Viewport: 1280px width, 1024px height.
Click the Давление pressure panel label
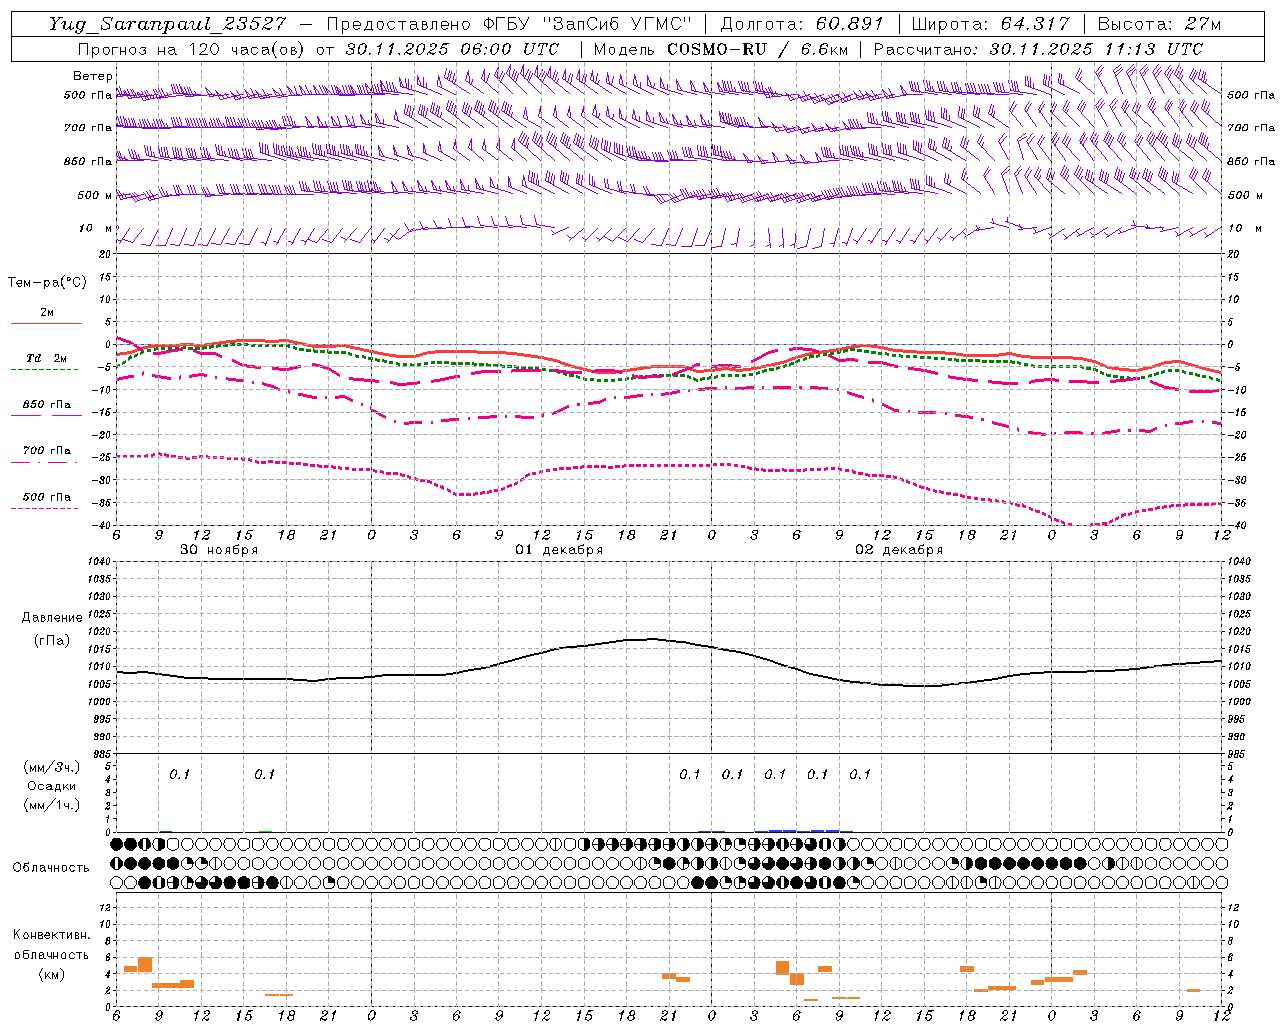(x=52, y=618)
